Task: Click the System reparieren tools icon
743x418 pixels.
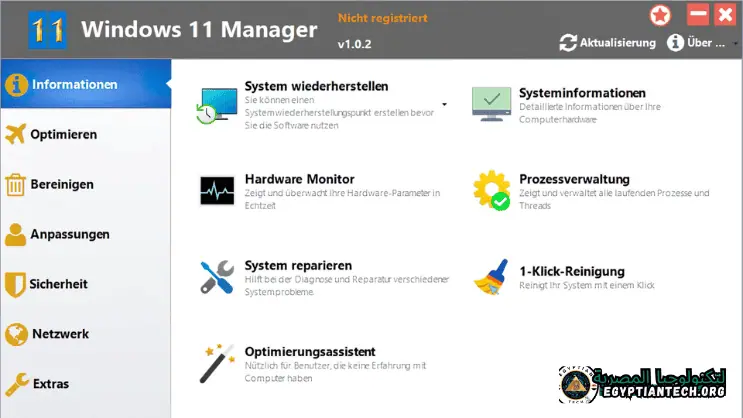Action: [217, 277]
